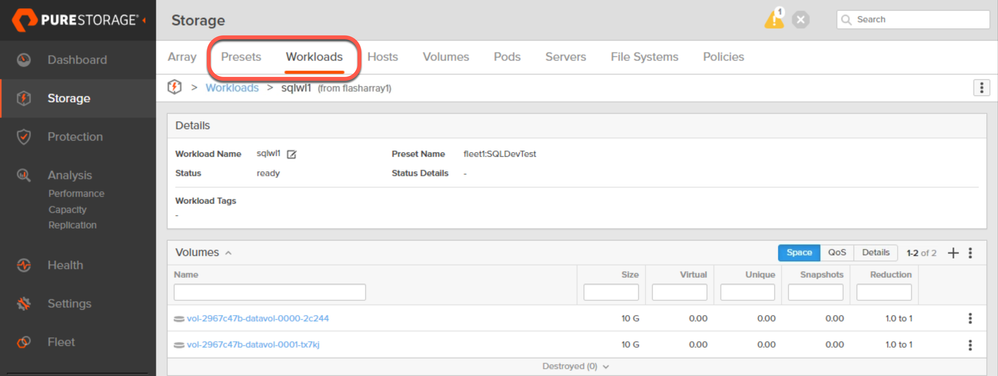Switch volume view to Space

click(799, 253)
